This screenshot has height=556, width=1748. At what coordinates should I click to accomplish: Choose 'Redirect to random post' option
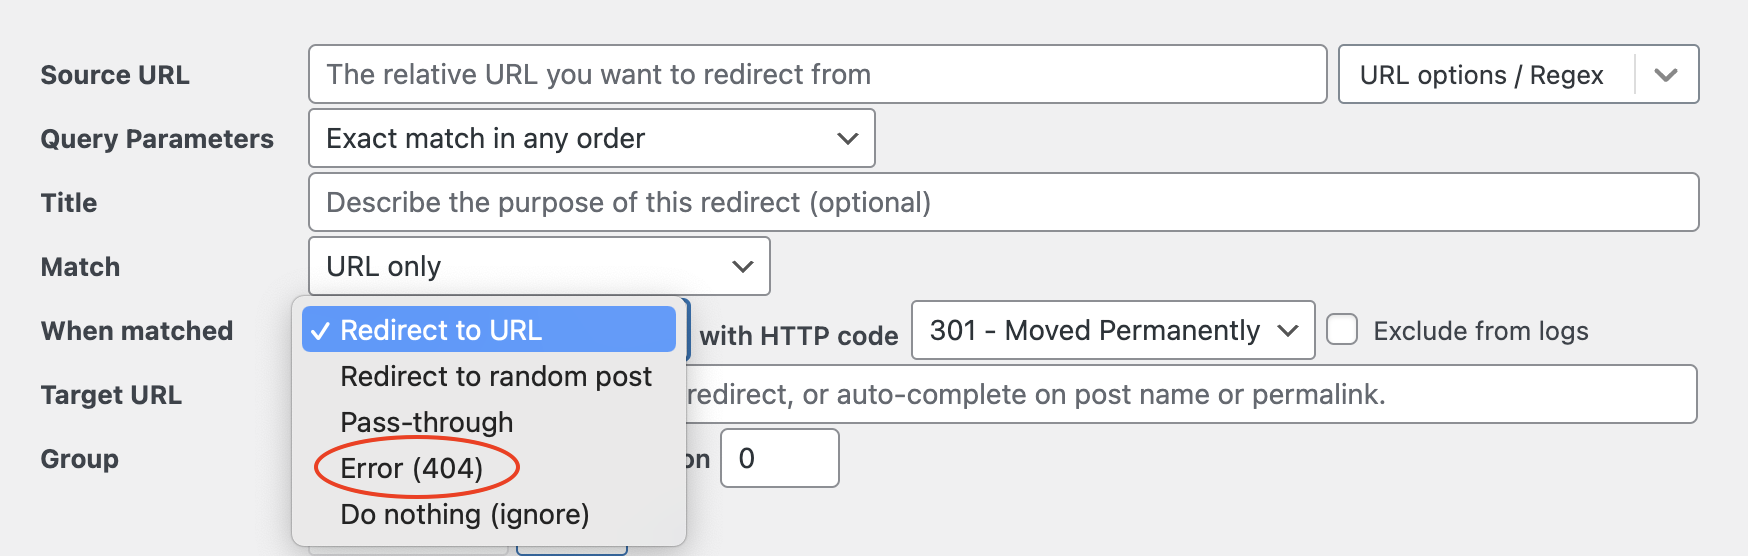point(495,376)
